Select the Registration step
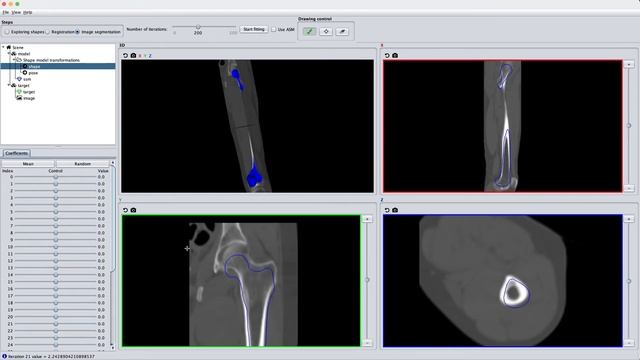 (60, 32)
